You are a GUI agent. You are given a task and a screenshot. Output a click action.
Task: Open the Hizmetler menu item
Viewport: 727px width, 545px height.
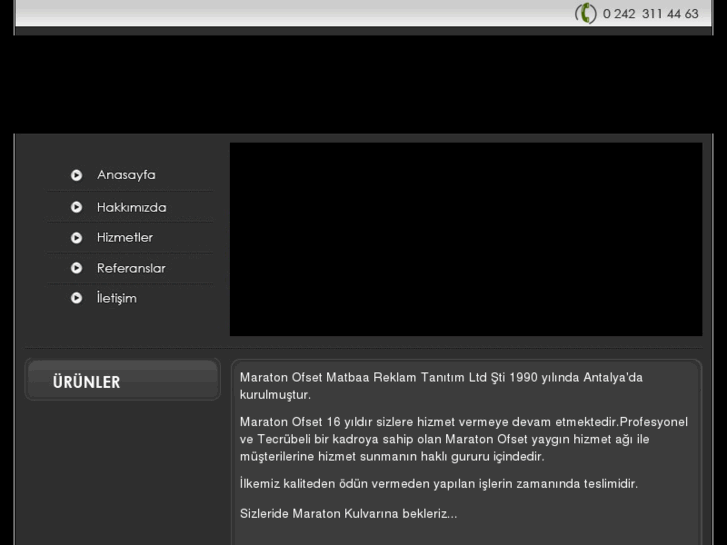point(125,237)
